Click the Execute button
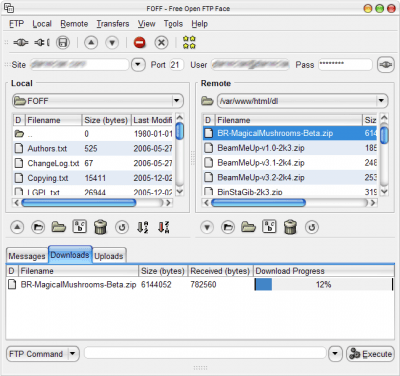Screen dimensions: 400x376 [x=370, y=354]
